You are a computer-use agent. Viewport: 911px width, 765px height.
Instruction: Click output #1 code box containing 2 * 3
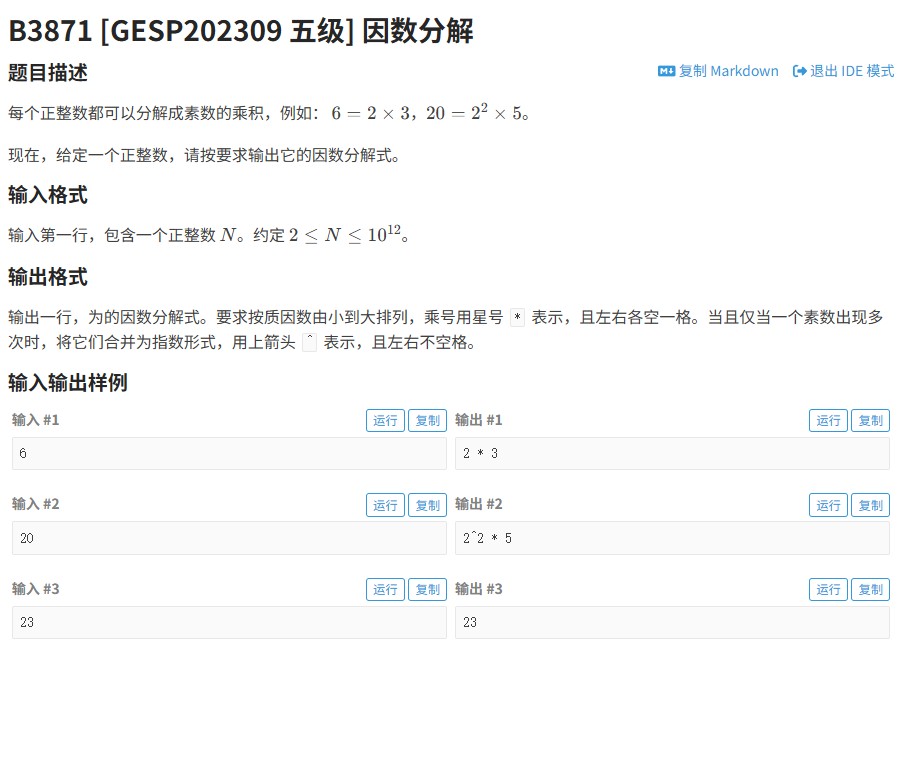coord(672,454)
